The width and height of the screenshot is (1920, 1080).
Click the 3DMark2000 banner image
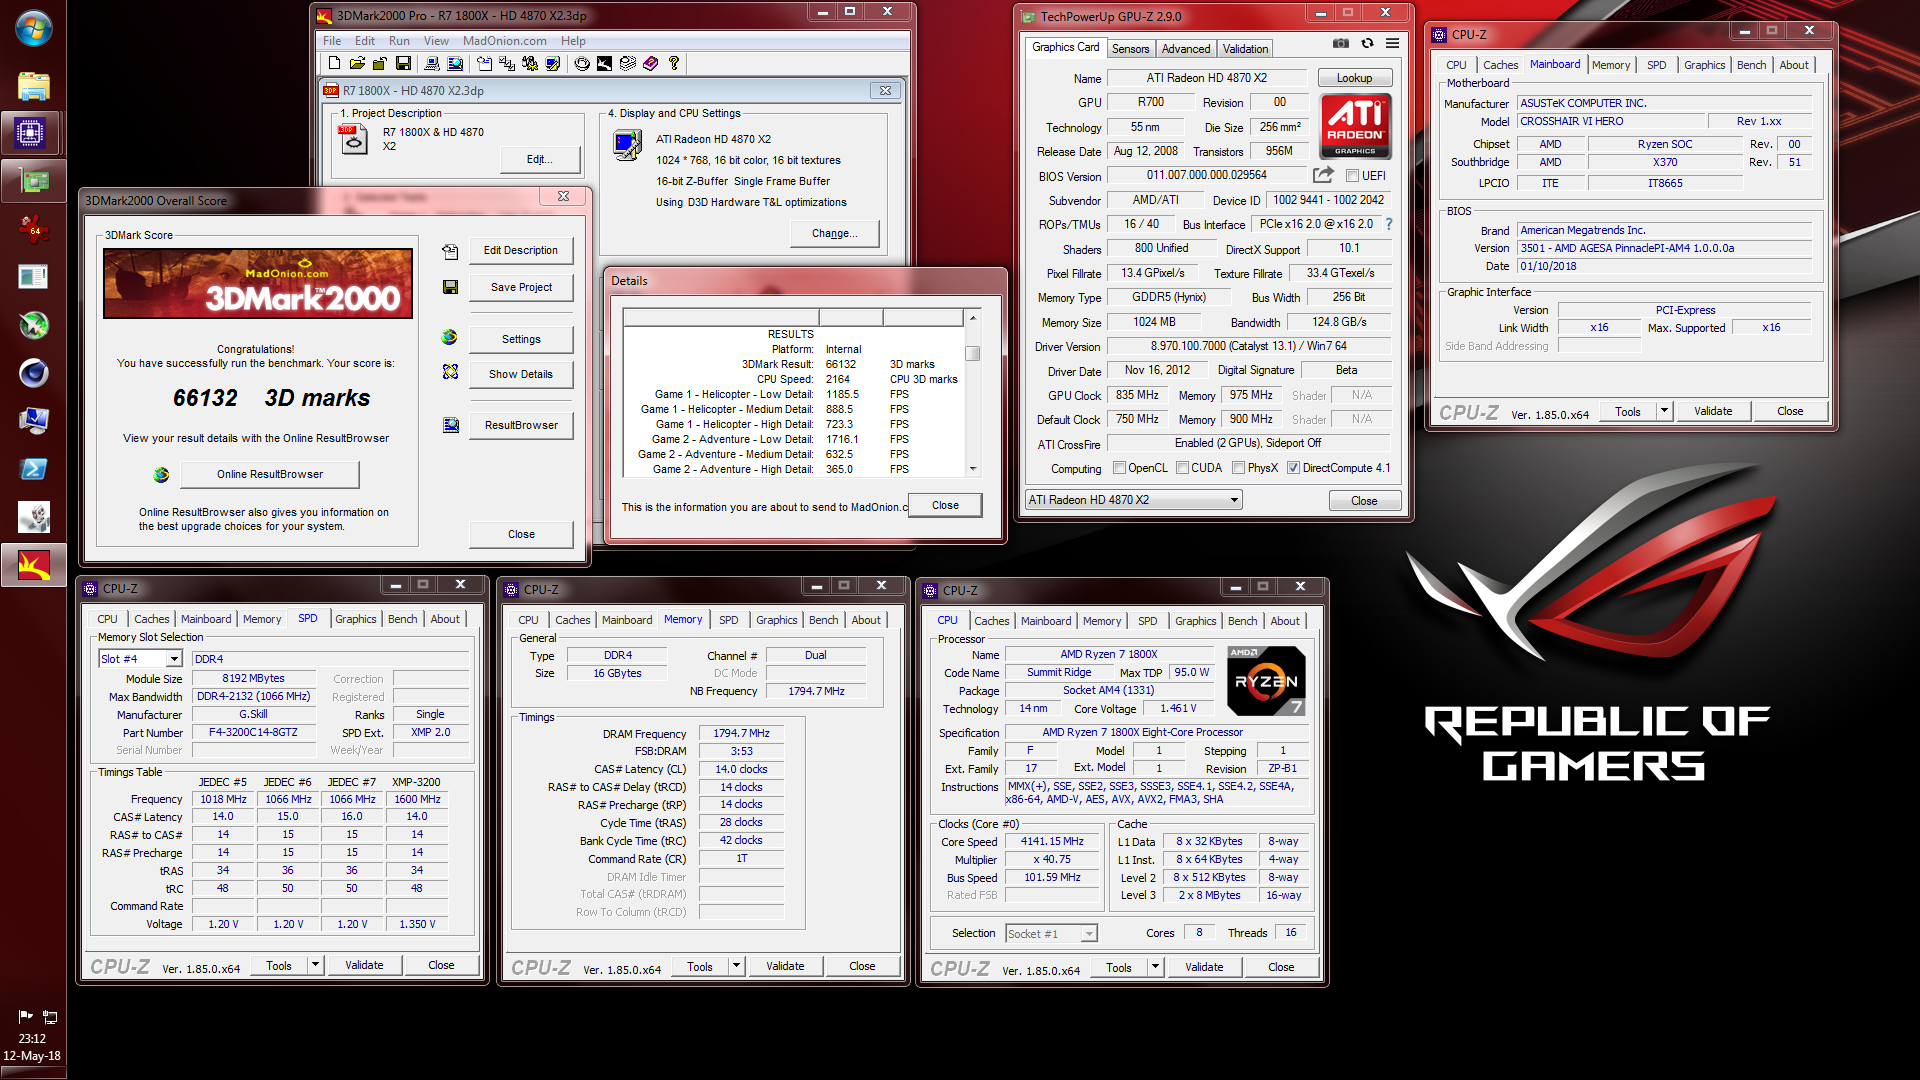pos(258,283)
